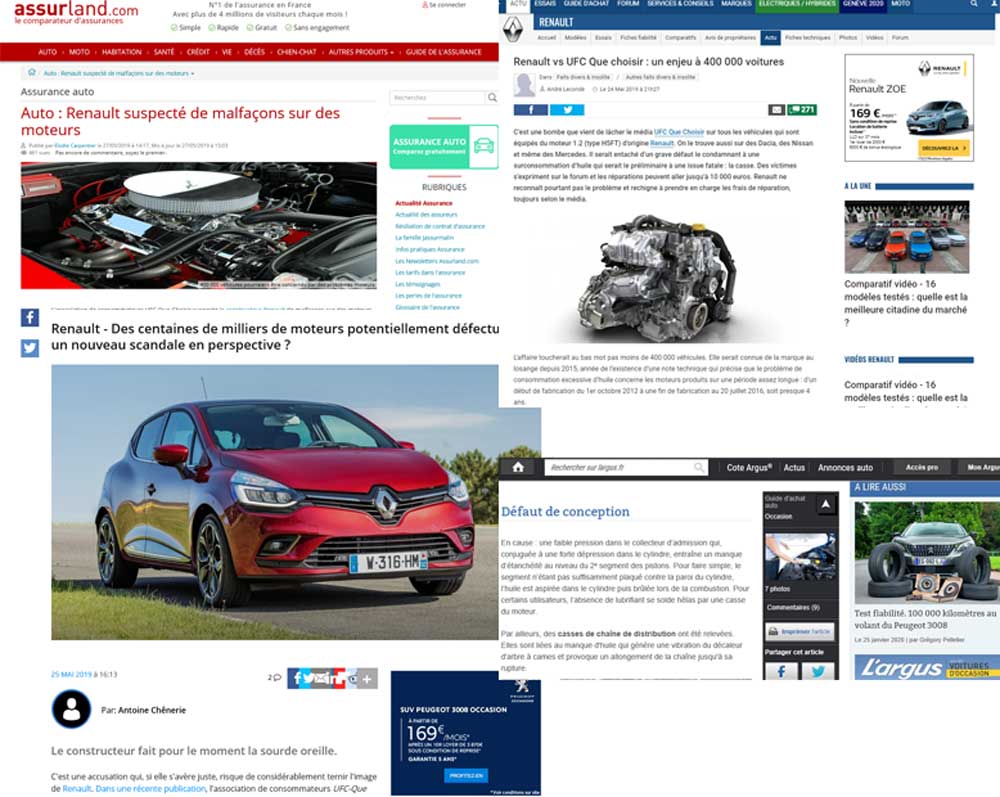Click the Accès pro button
This screenshot has height=797, width=1000.
click(x=922, y=467)
